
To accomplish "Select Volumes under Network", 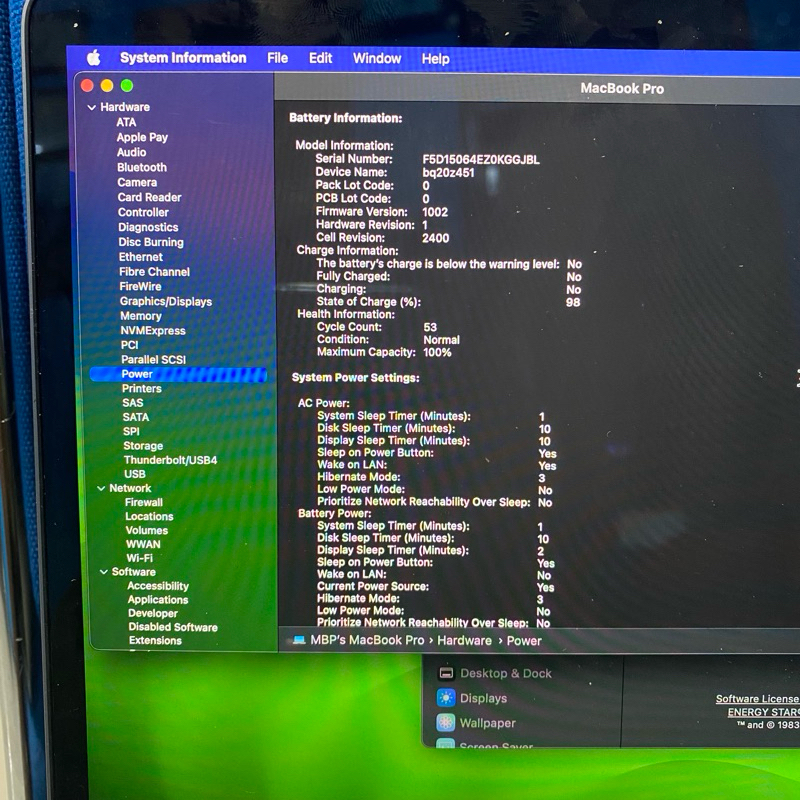I will (146, 530).
